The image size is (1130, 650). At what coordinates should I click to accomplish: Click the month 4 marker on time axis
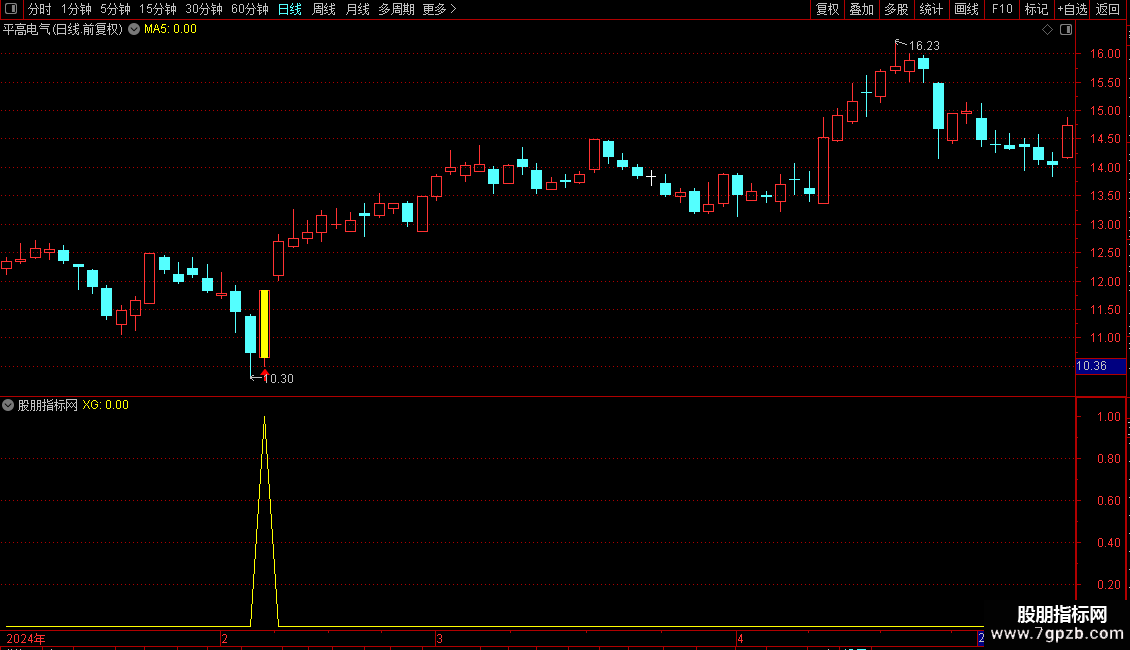[740, 639]
